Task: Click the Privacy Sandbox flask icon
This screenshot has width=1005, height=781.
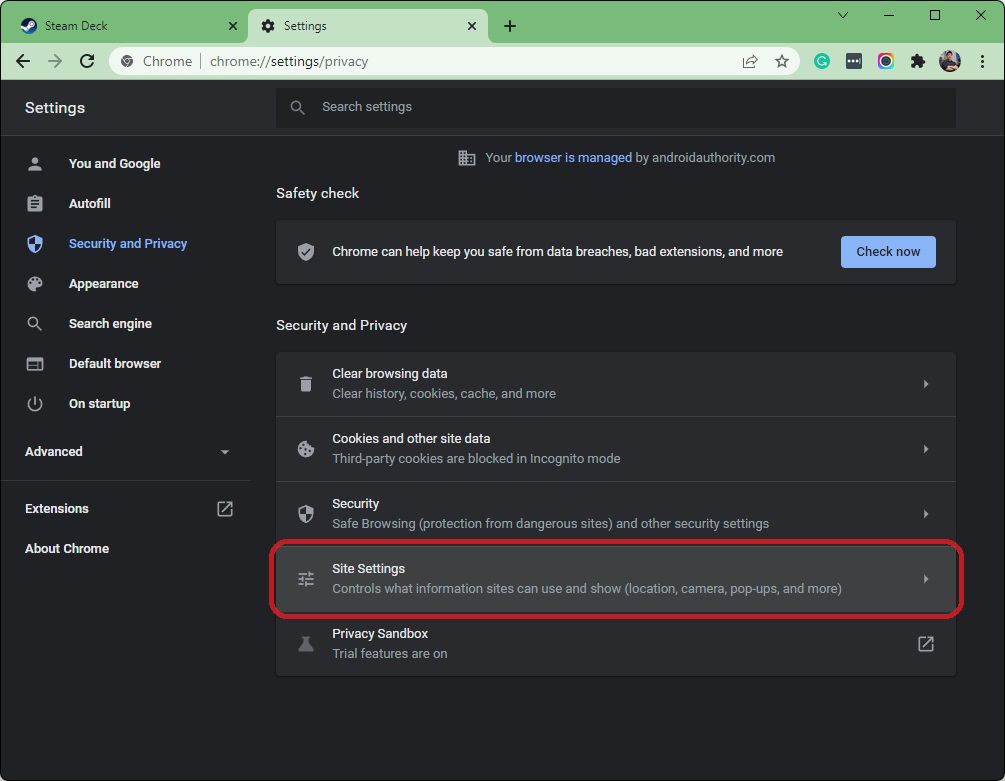Action: click(306, 644)
